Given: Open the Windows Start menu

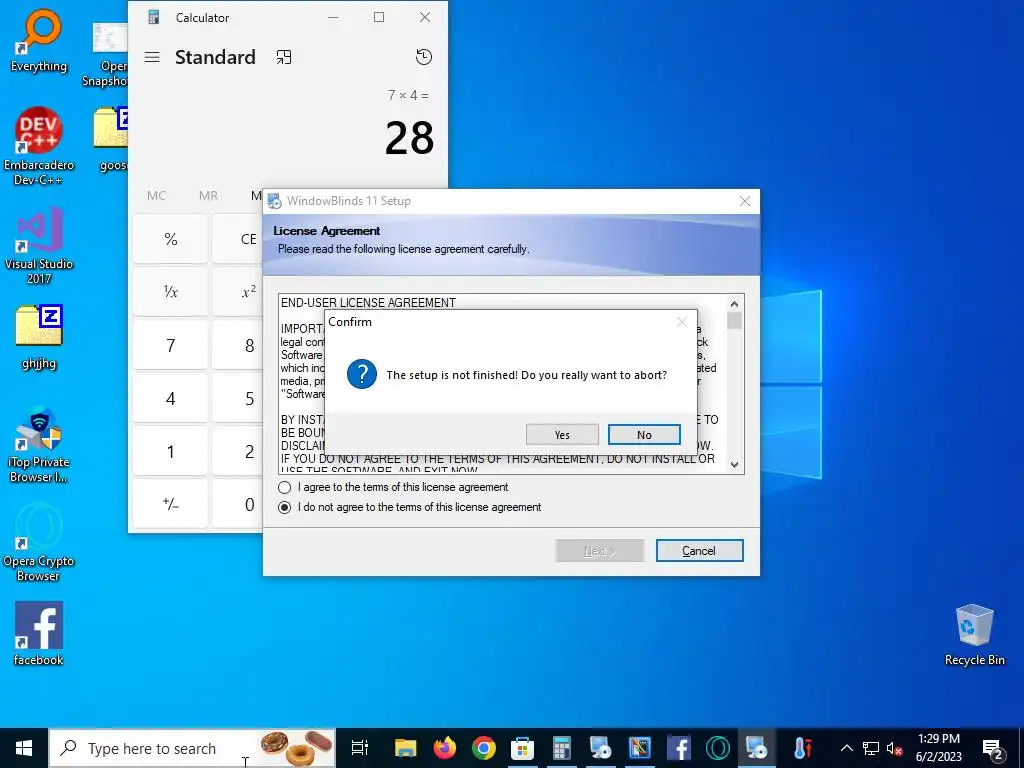Looking at the screenshot, I should click(24, 748).
